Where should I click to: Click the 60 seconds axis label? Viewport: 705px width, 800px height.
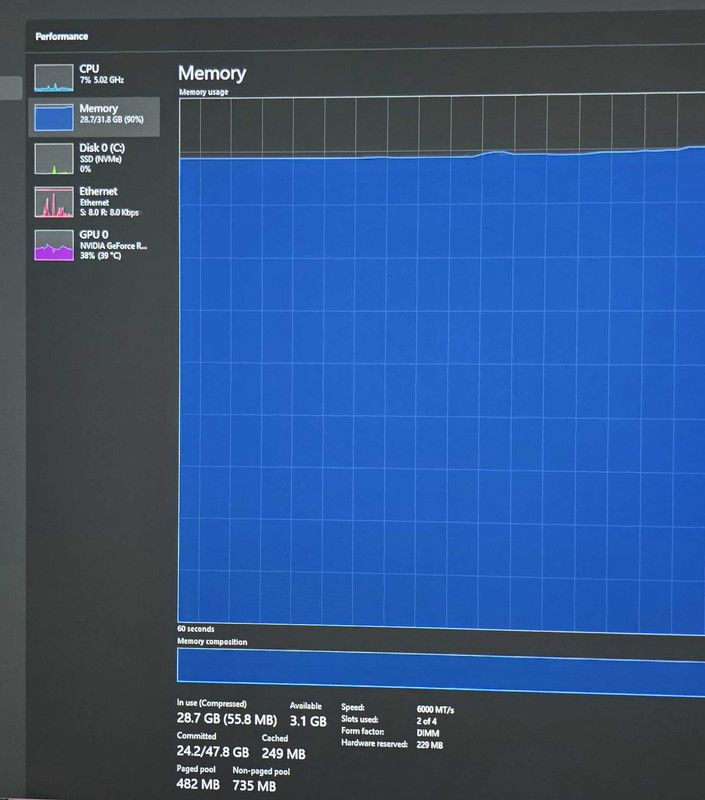[196, 629]
